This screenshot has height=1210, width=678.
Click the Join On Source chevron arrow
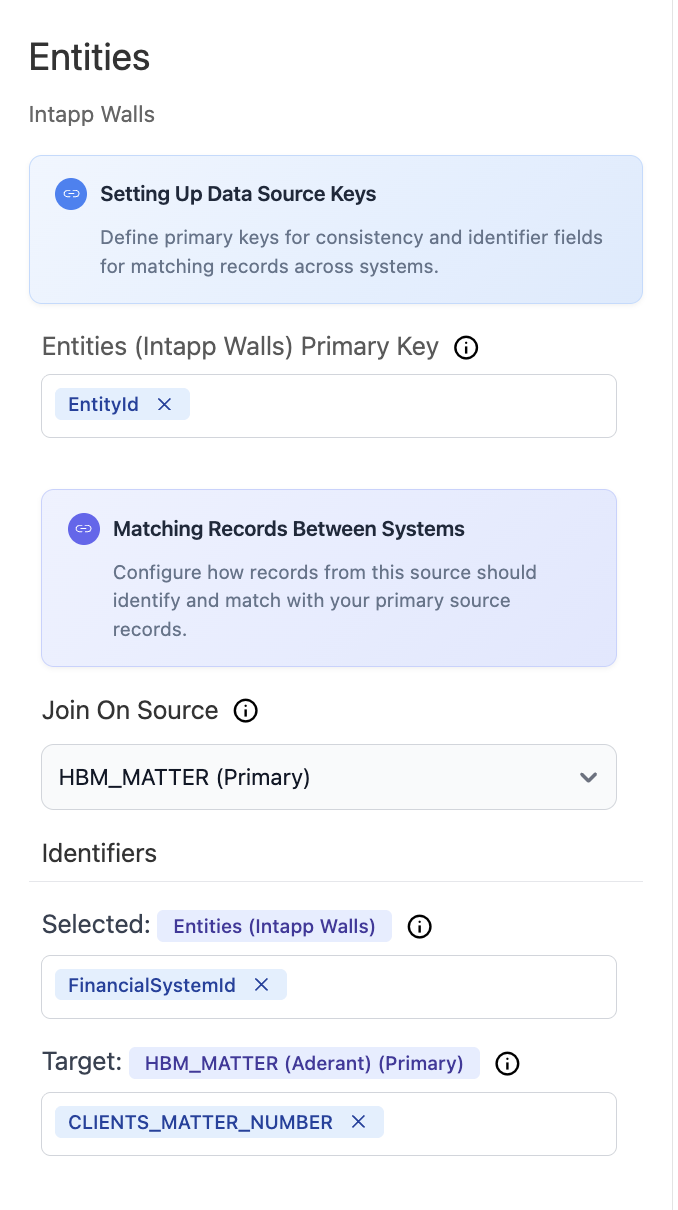click(588, 777)
